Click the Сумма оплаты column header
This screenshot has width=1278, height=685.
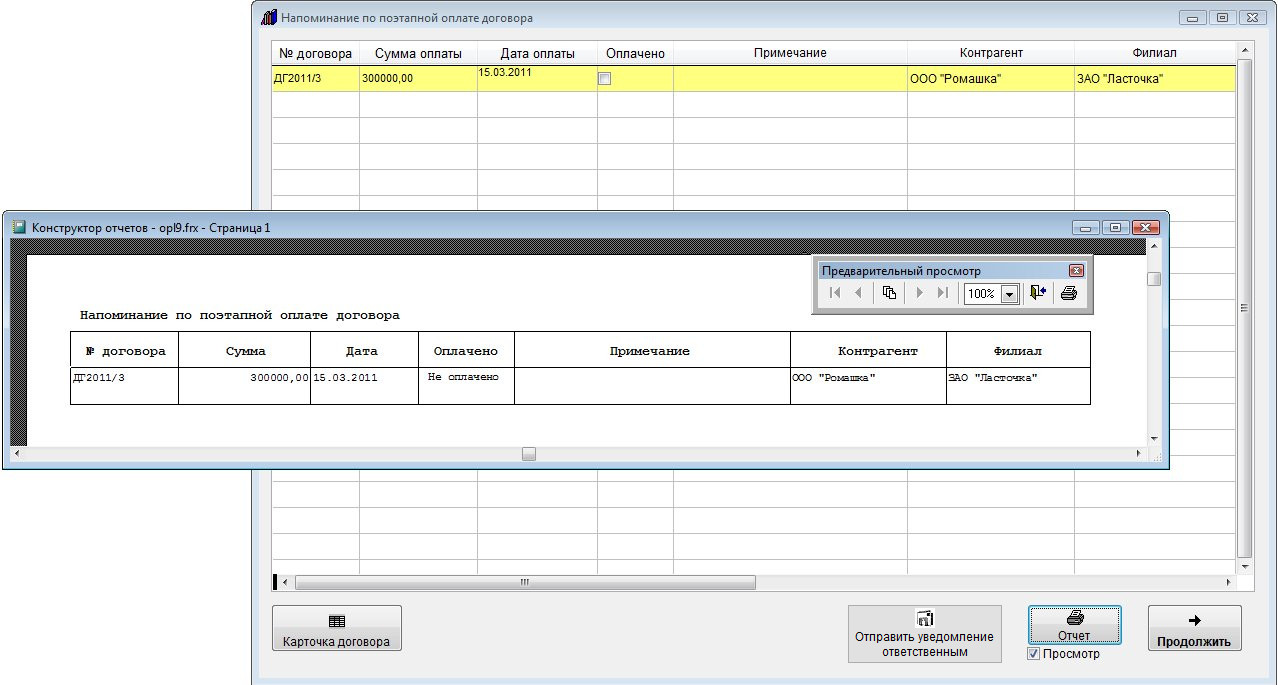pos(418,53)
